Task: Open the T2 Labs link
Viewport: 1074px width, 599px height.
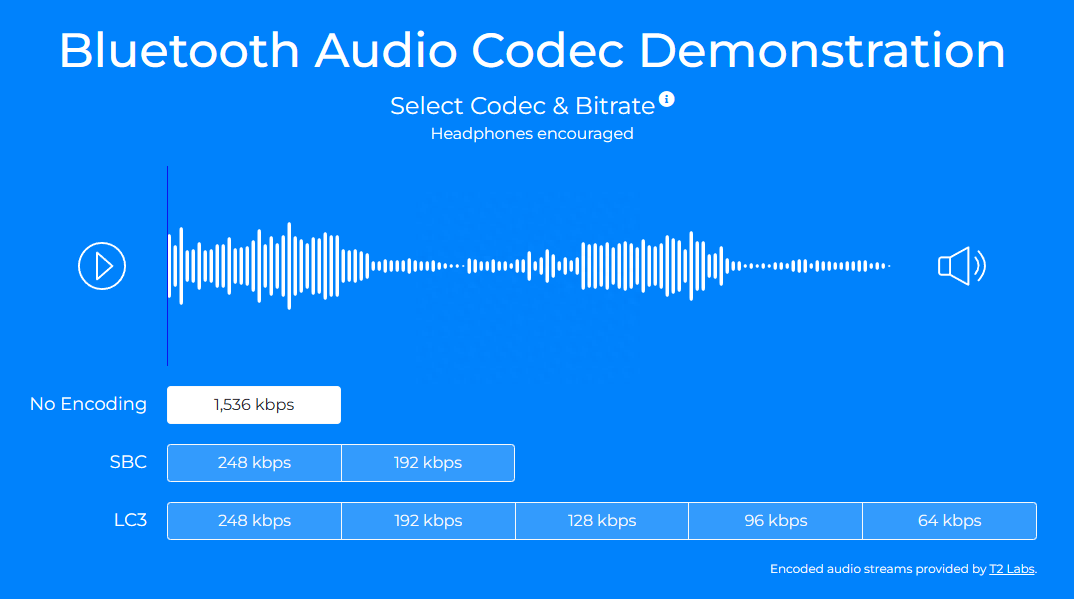Action: coord(1012,569)
